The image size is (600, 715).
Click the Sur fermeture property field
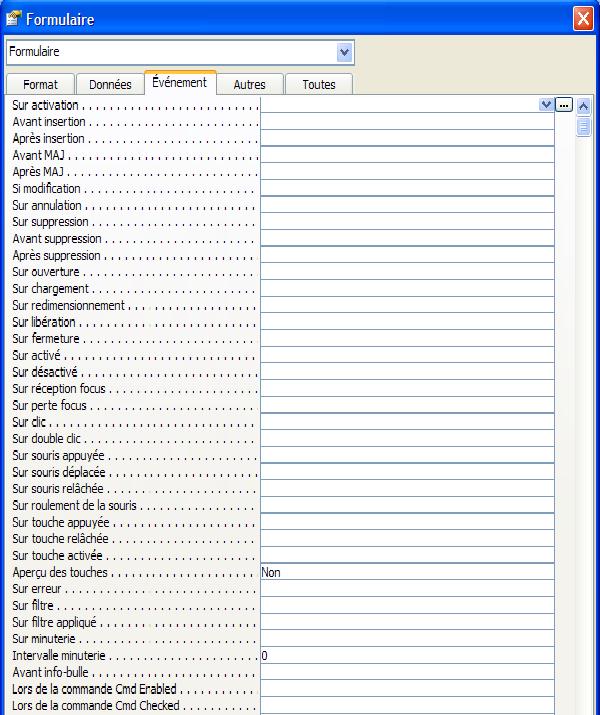click(x=407, y=339)
